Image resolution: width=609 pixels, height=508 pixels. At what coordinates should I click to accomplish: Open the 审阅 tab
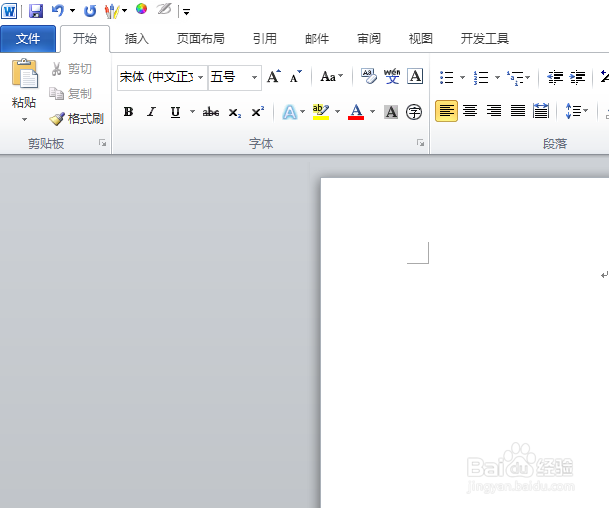click(369, 38)
